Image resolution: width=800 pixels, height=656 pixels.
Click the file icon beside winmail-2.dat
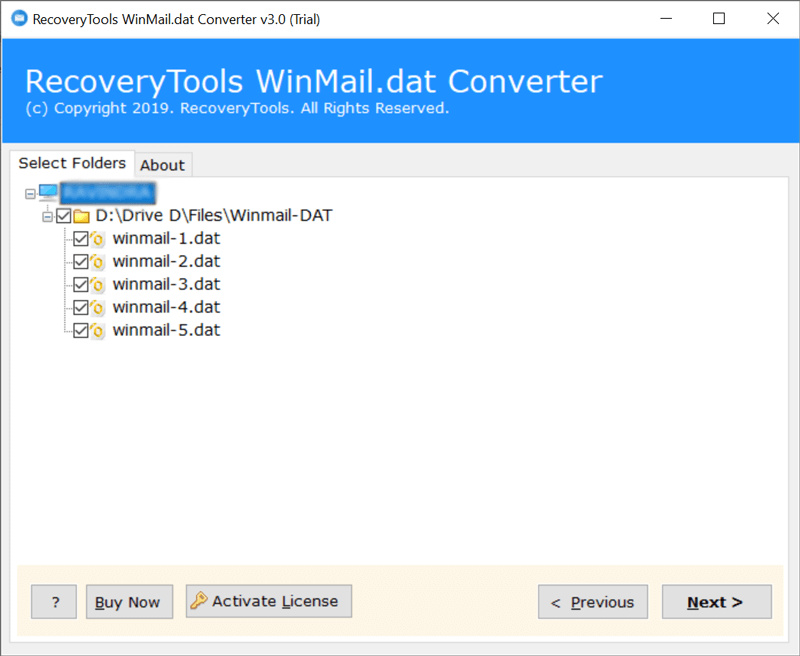pos(97,262)
